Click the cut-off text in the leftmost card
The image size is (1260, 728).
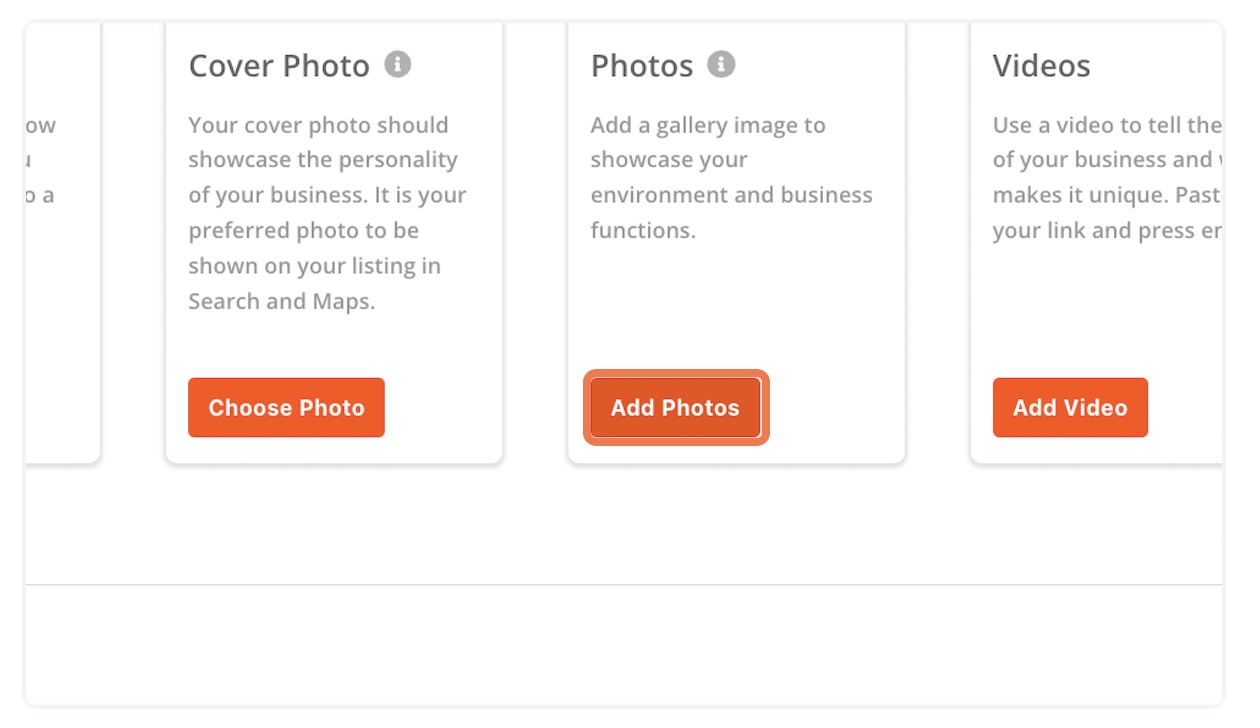pyautogui.click(x=40, y=160)
